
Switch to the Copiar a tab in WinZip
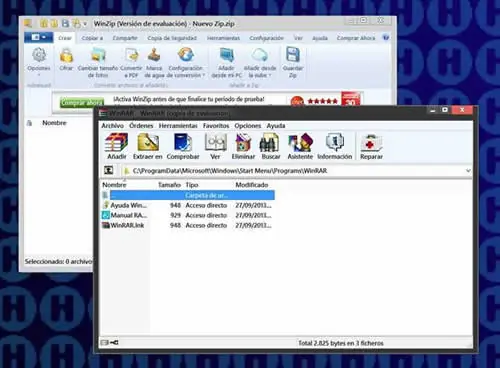pos(92,38)
